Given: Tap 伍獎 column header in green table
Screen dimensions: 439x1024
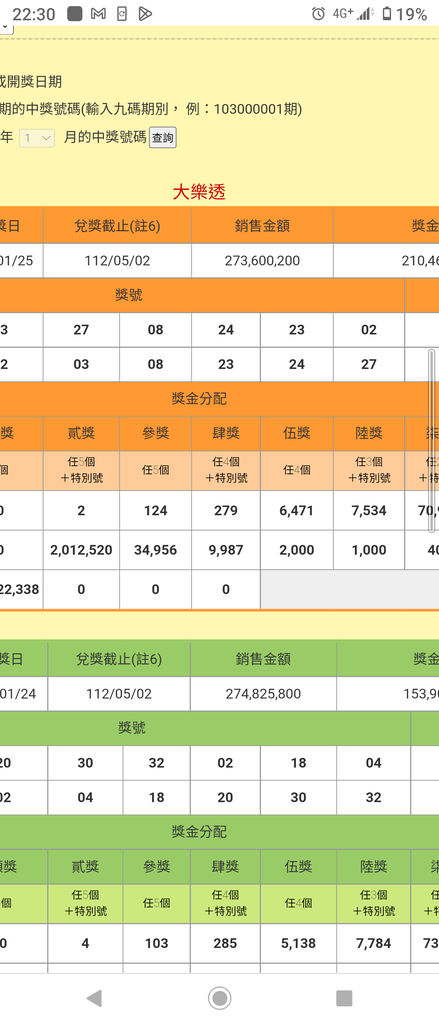Looking at the screenshot, I should [x=299, y=867].
